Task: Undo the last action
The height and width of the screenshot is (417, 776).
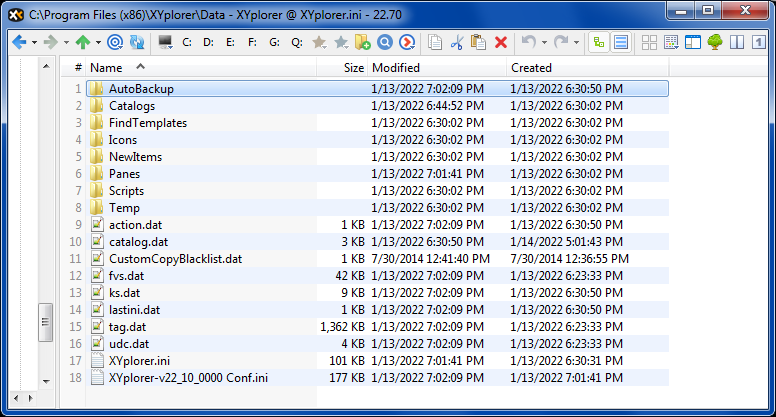Action: click(x=529, y=42)
